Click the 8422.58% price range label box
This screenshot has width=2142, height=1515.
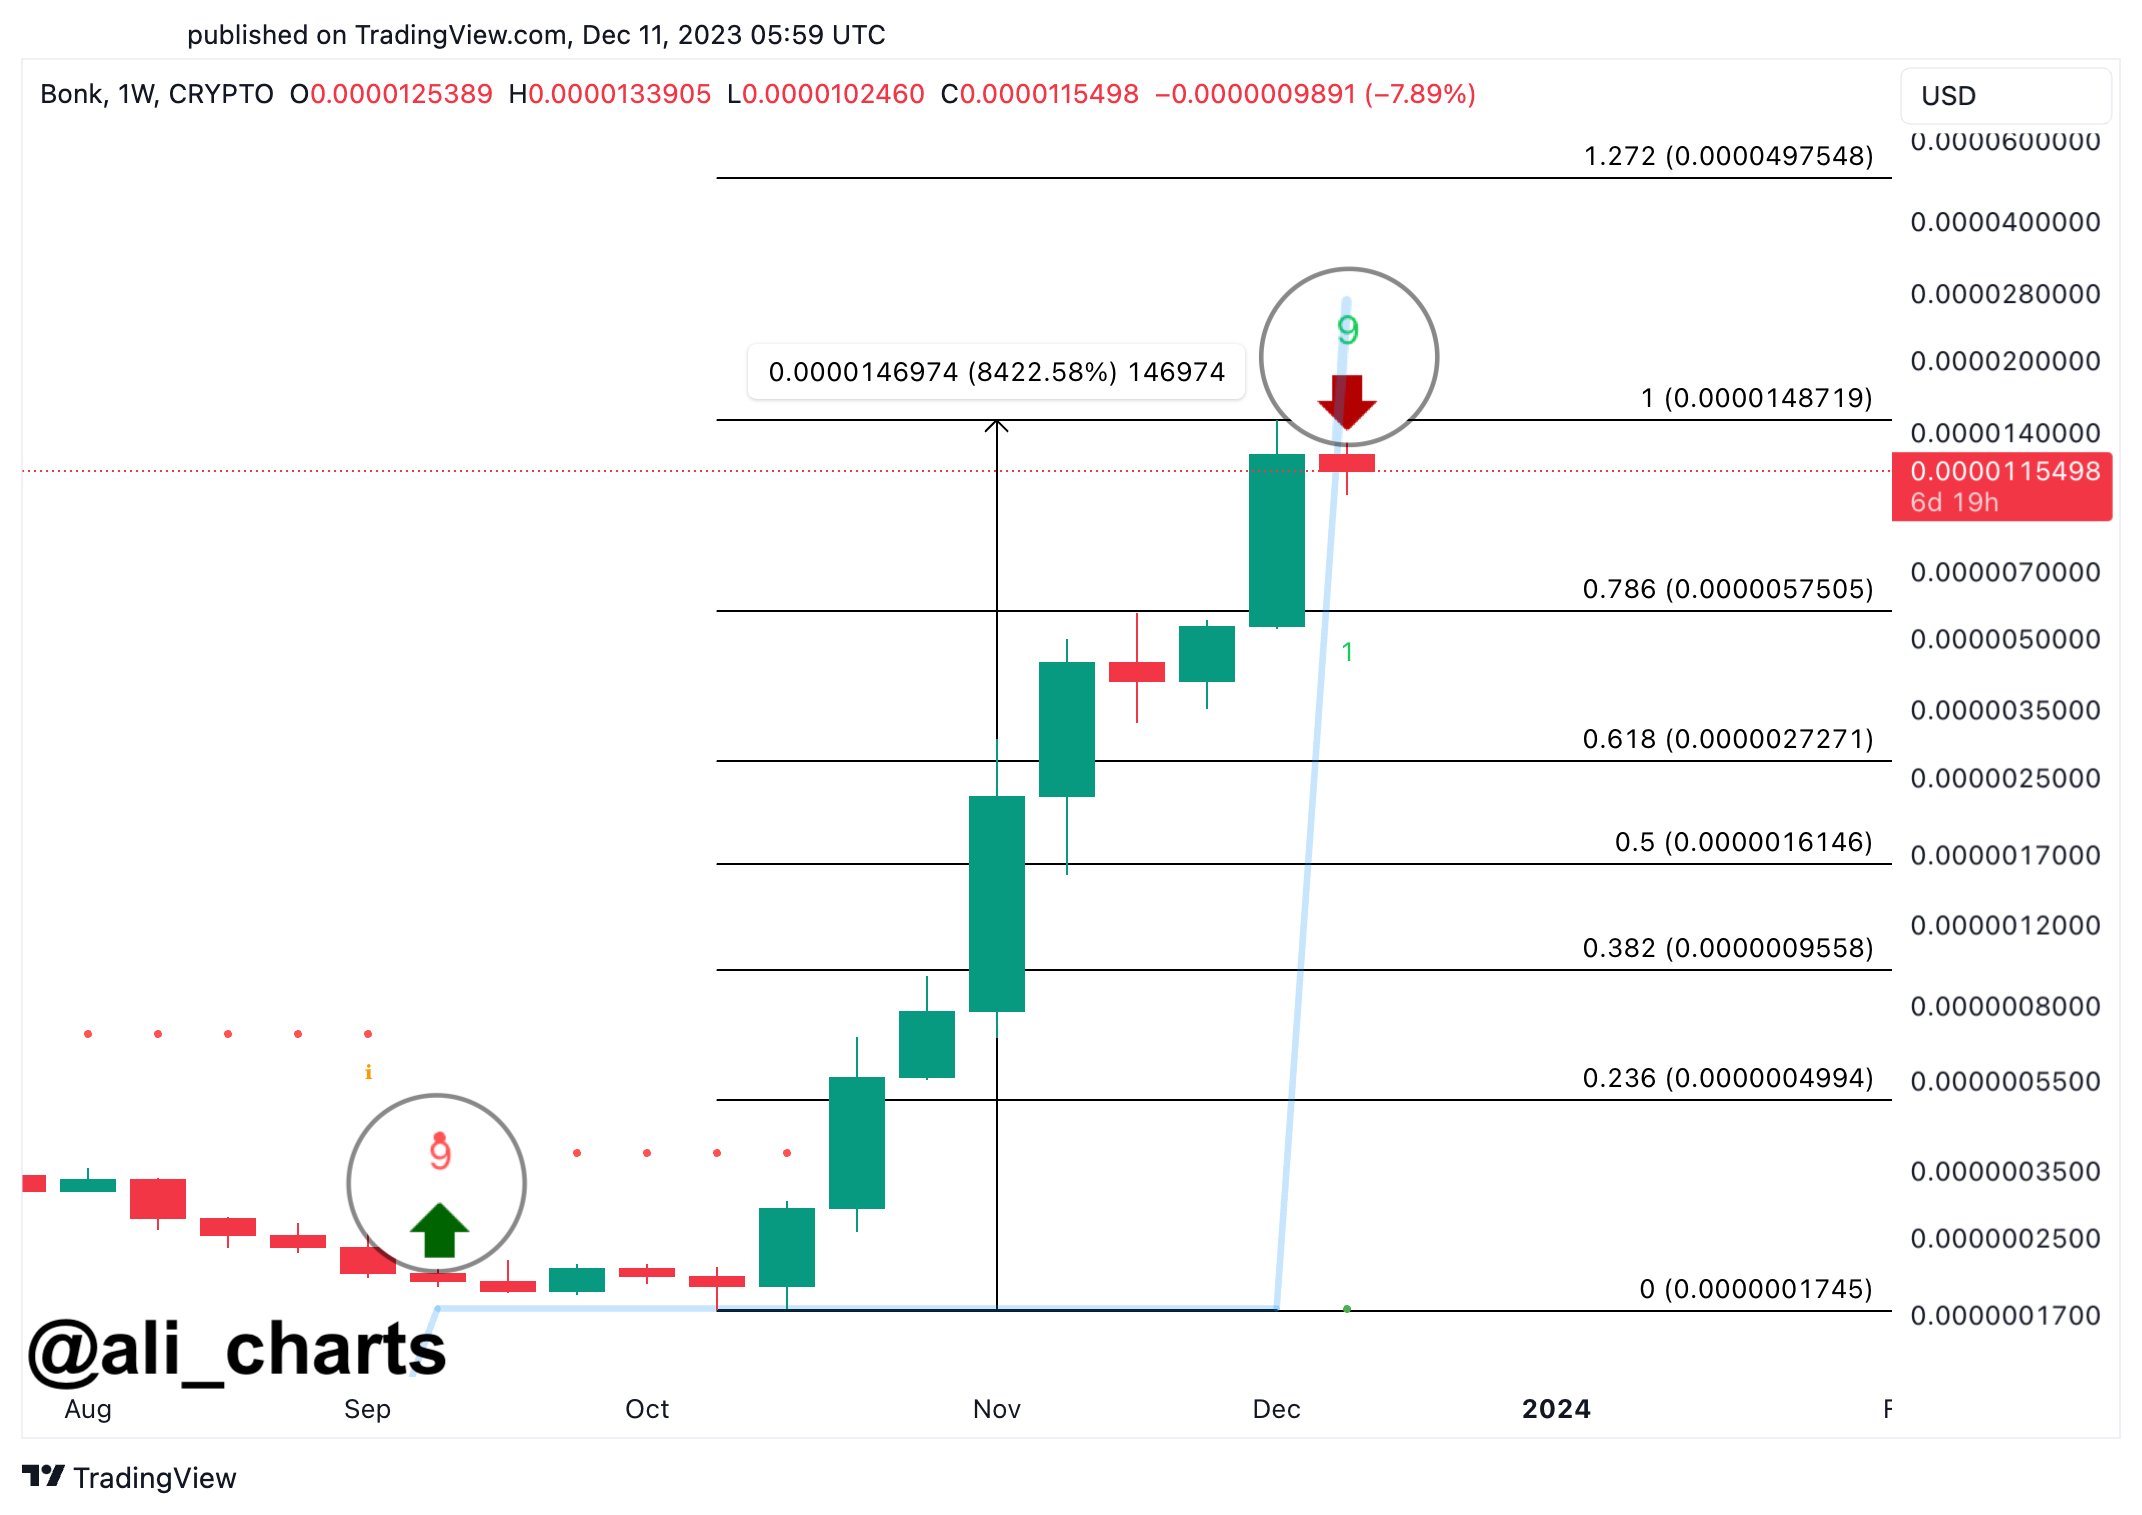tap(996, 372)
